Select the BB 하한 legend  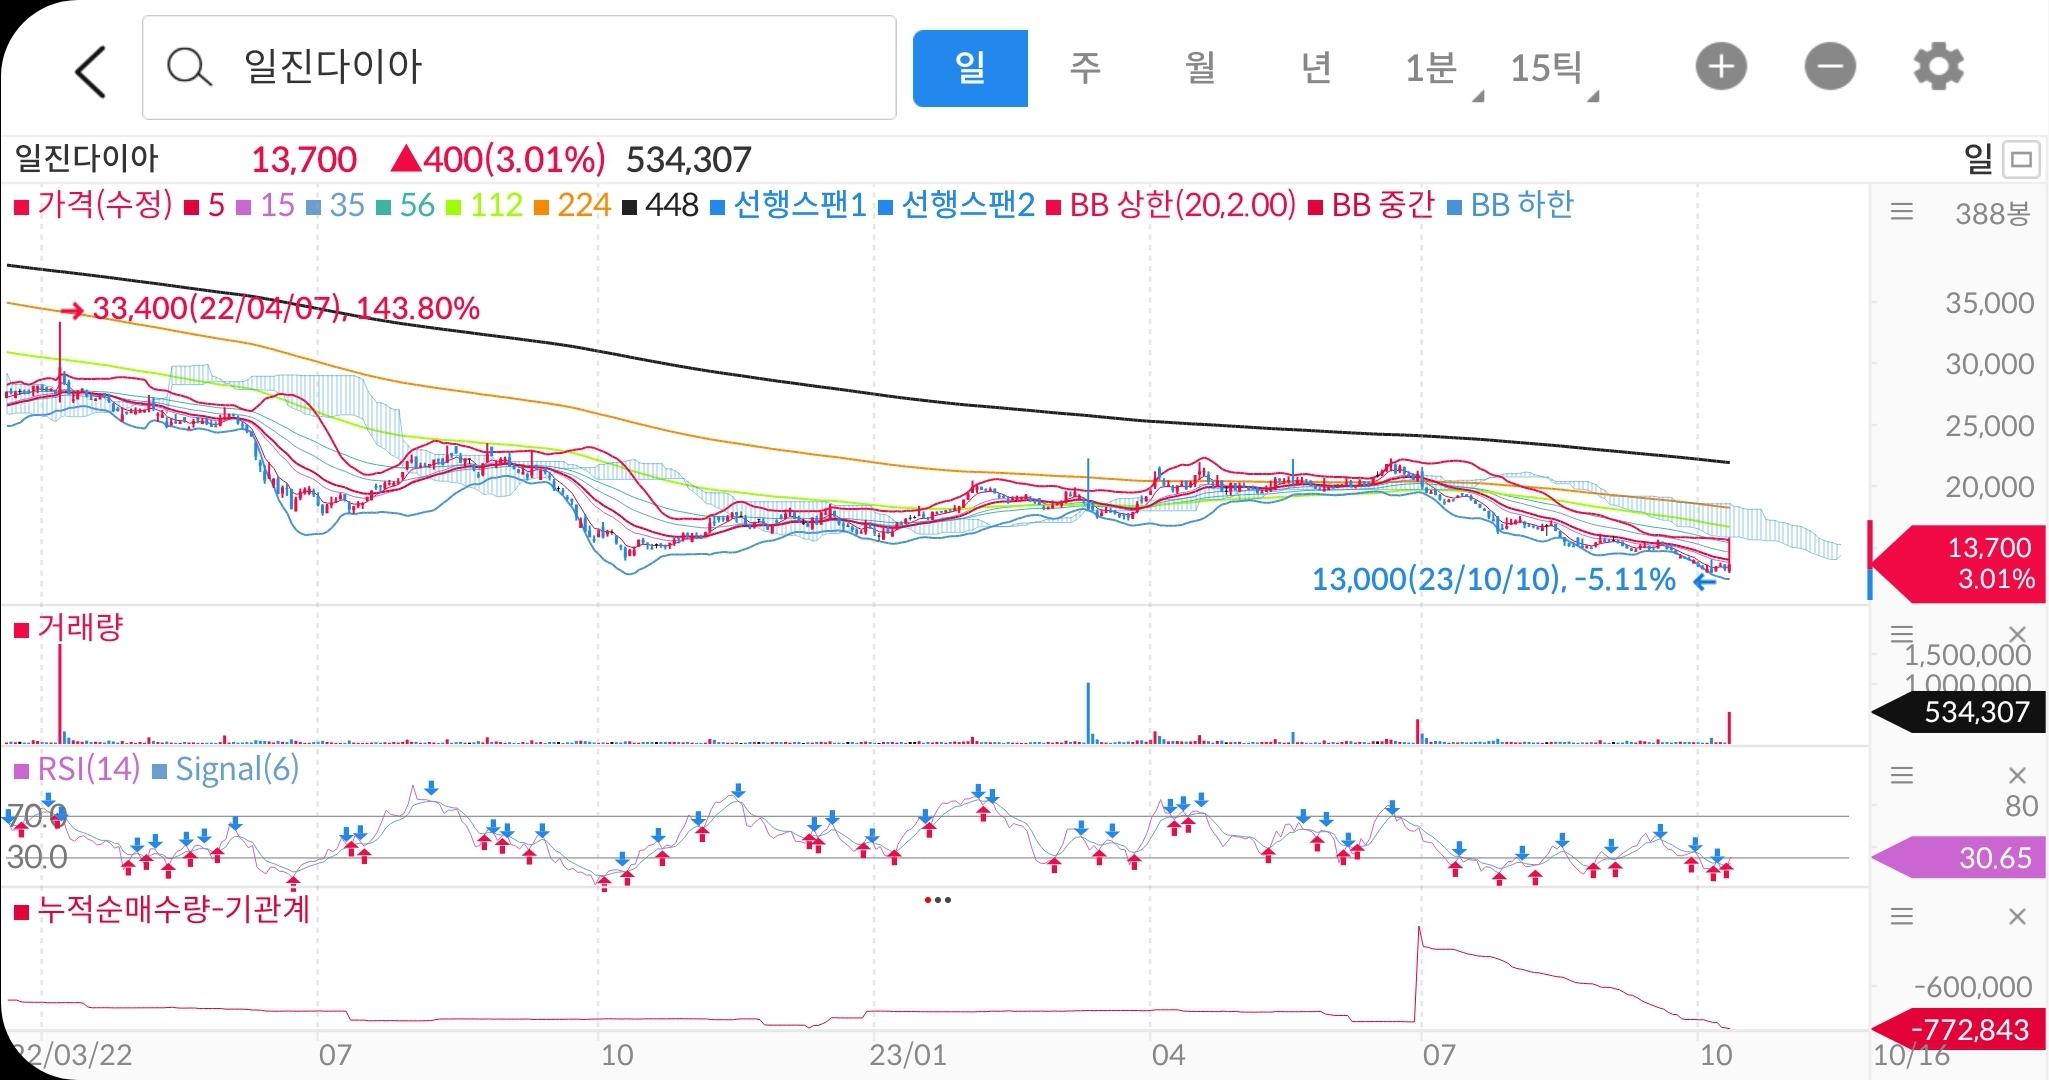(x=1511, y=206)
